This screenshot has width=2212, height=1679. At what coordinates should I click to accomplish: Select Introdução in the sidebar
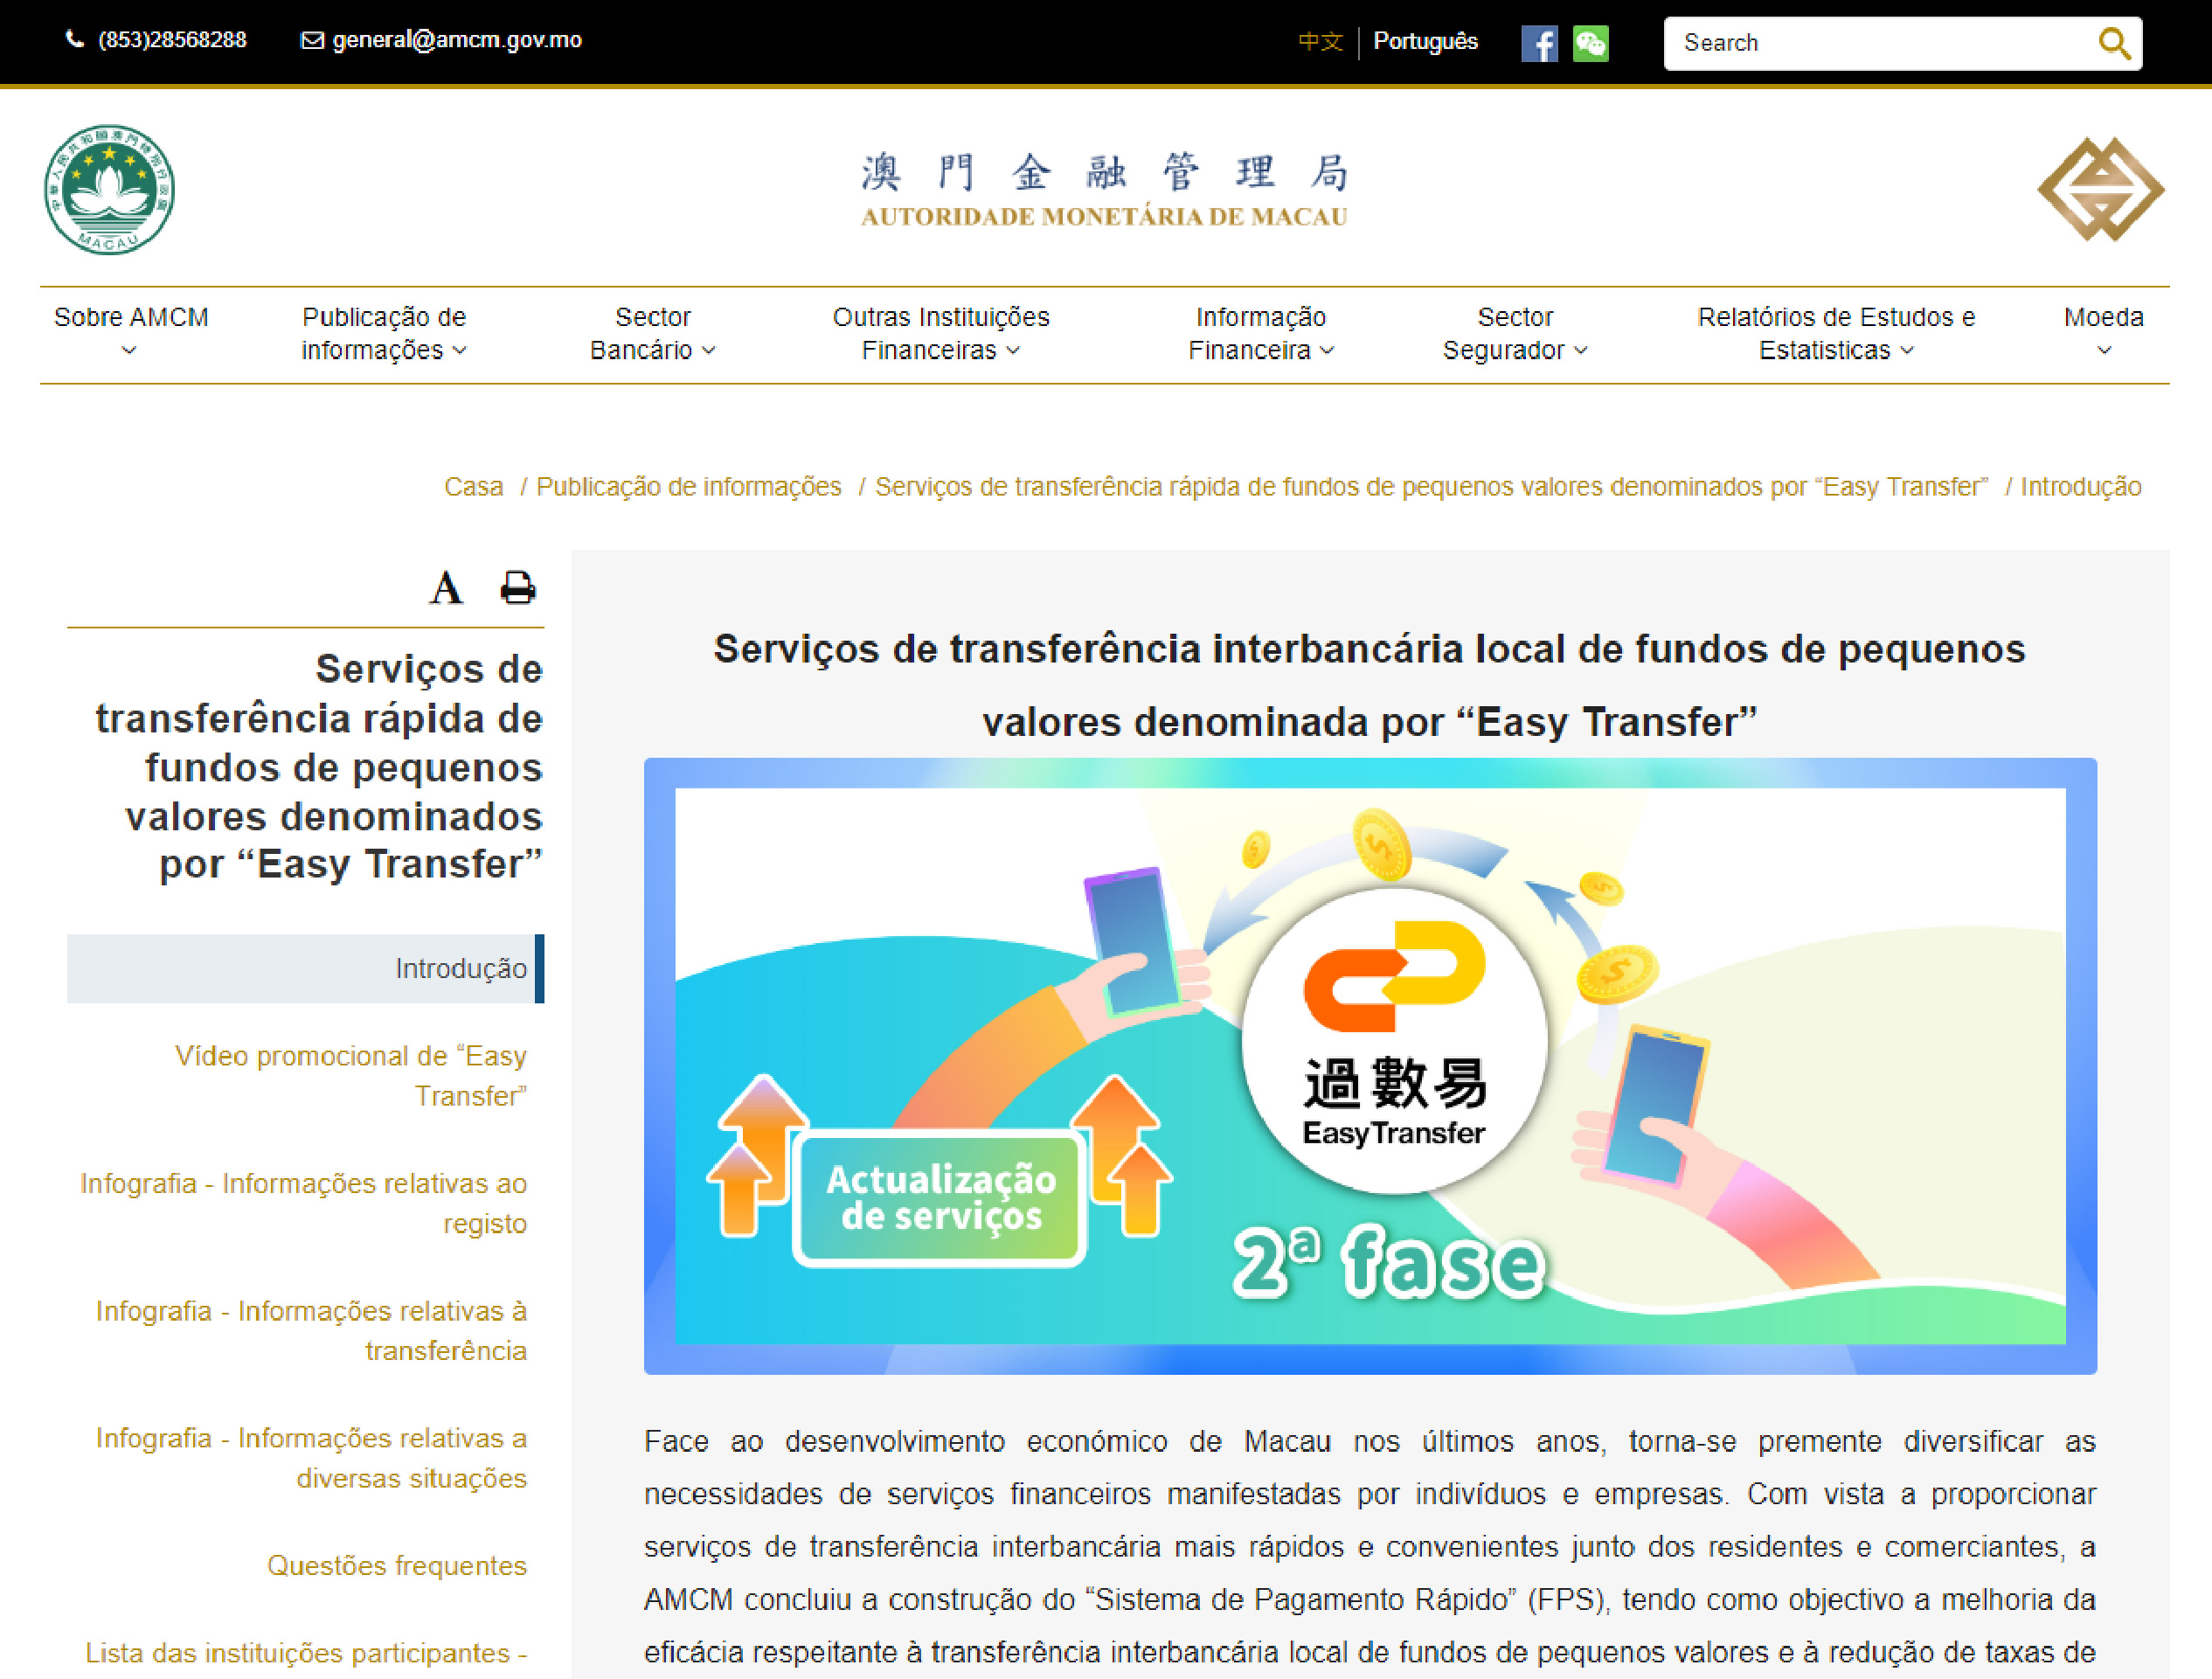[x=460, y=968]
